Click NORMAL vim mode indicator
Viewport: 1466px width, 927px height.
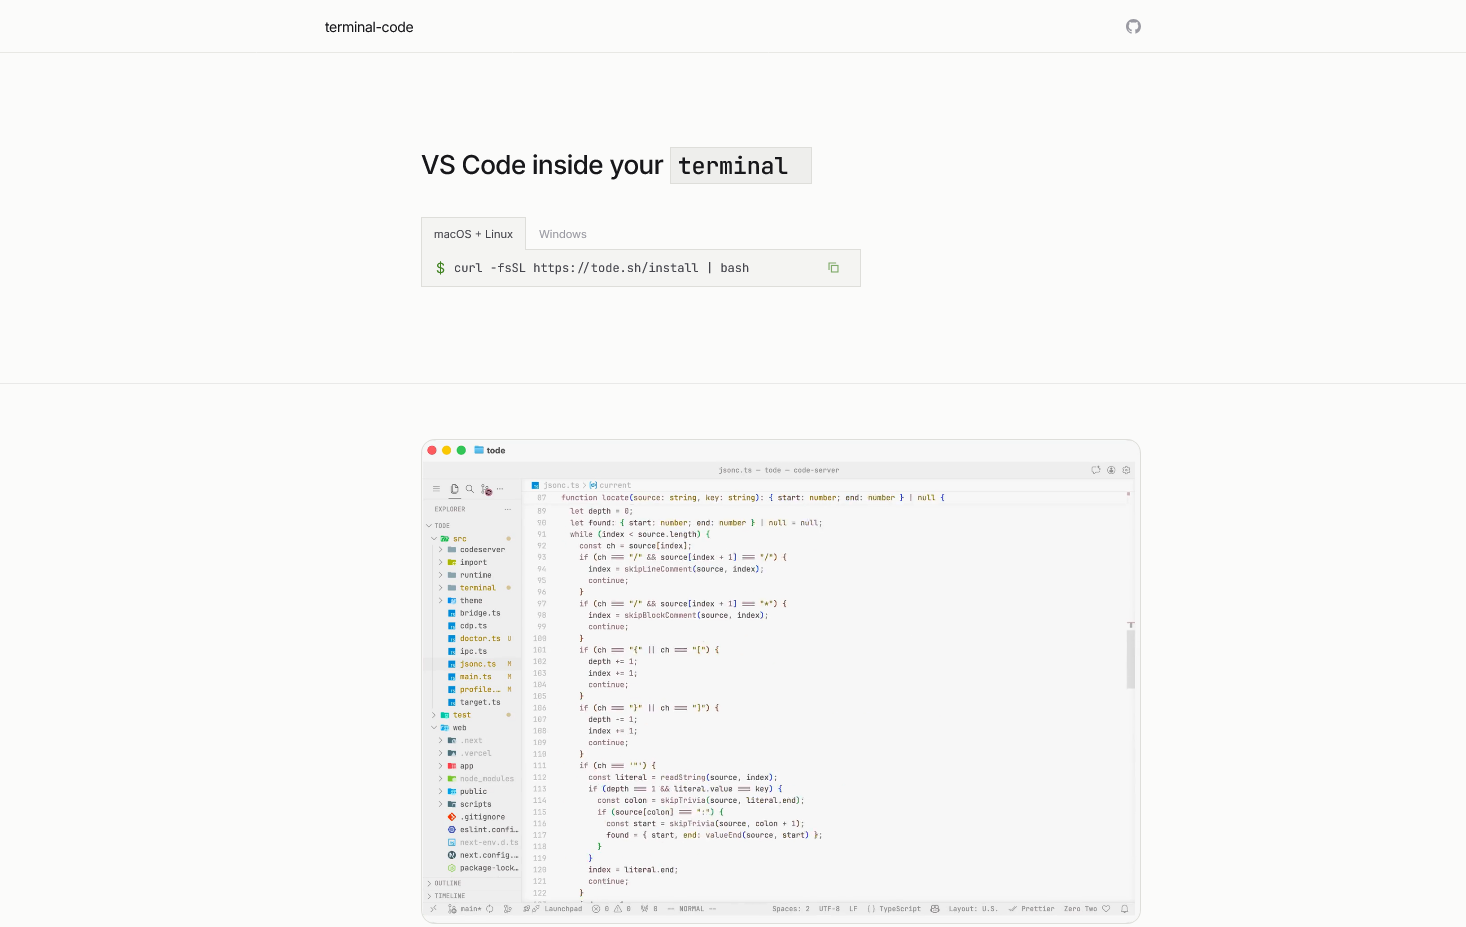click(692, 909)
